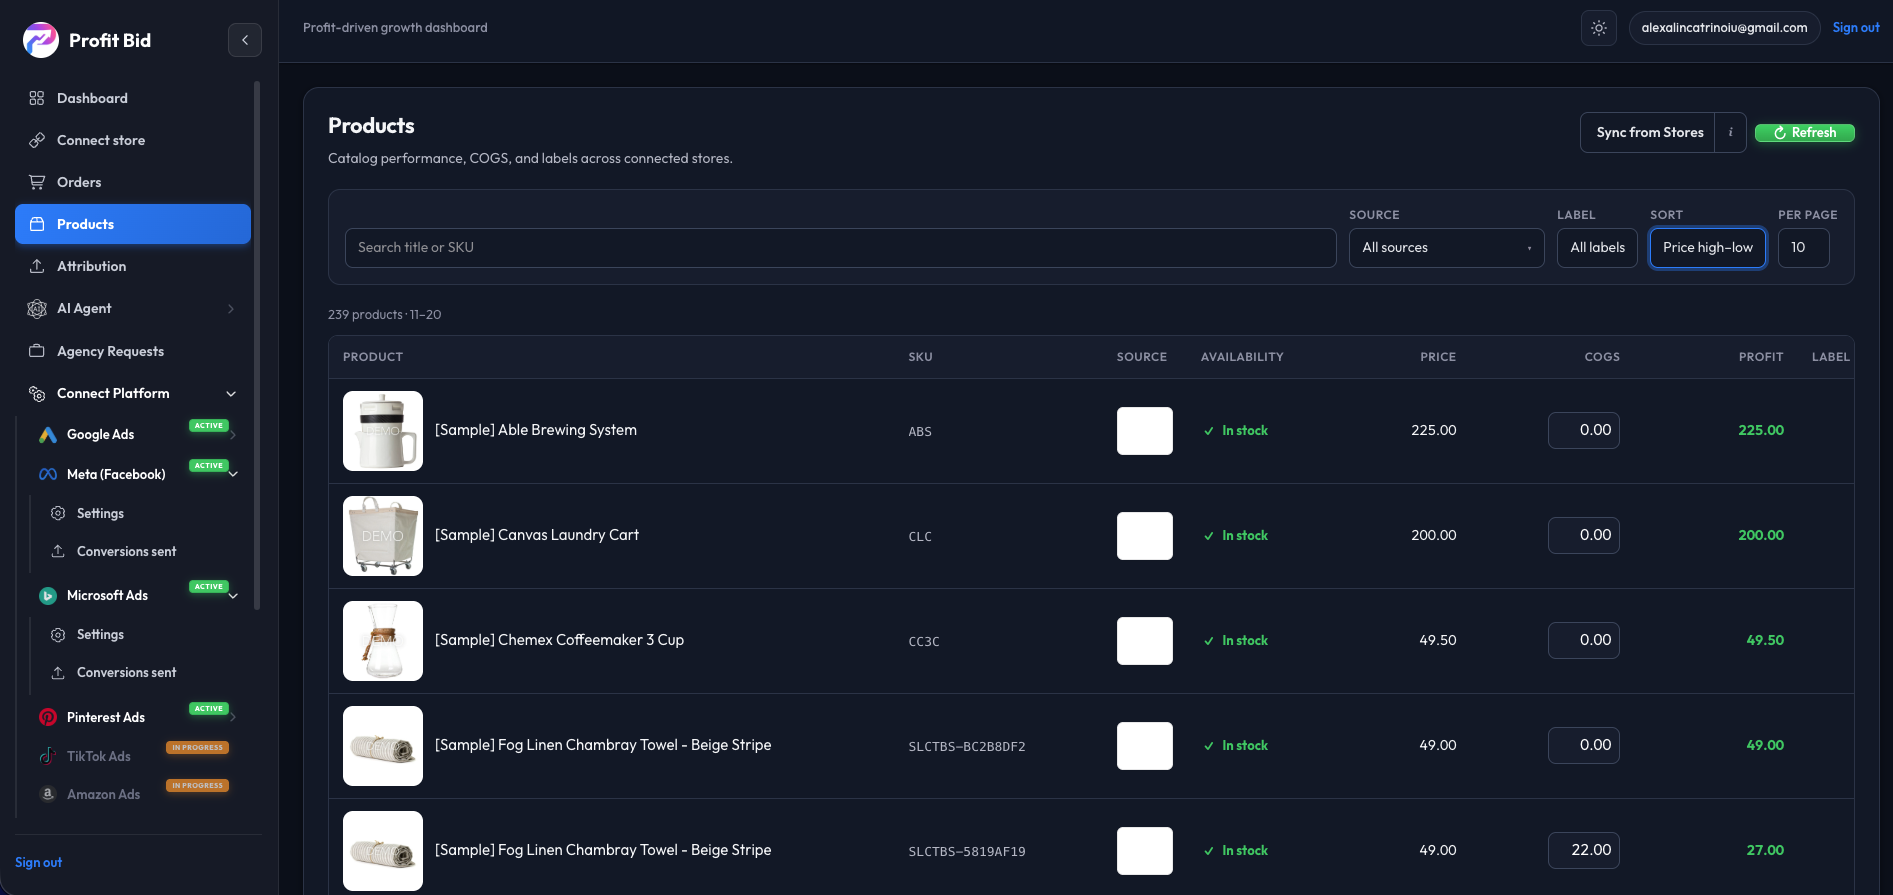1893x895 pixels.
Task: Click the Google Ads icon
Action: 48,435
